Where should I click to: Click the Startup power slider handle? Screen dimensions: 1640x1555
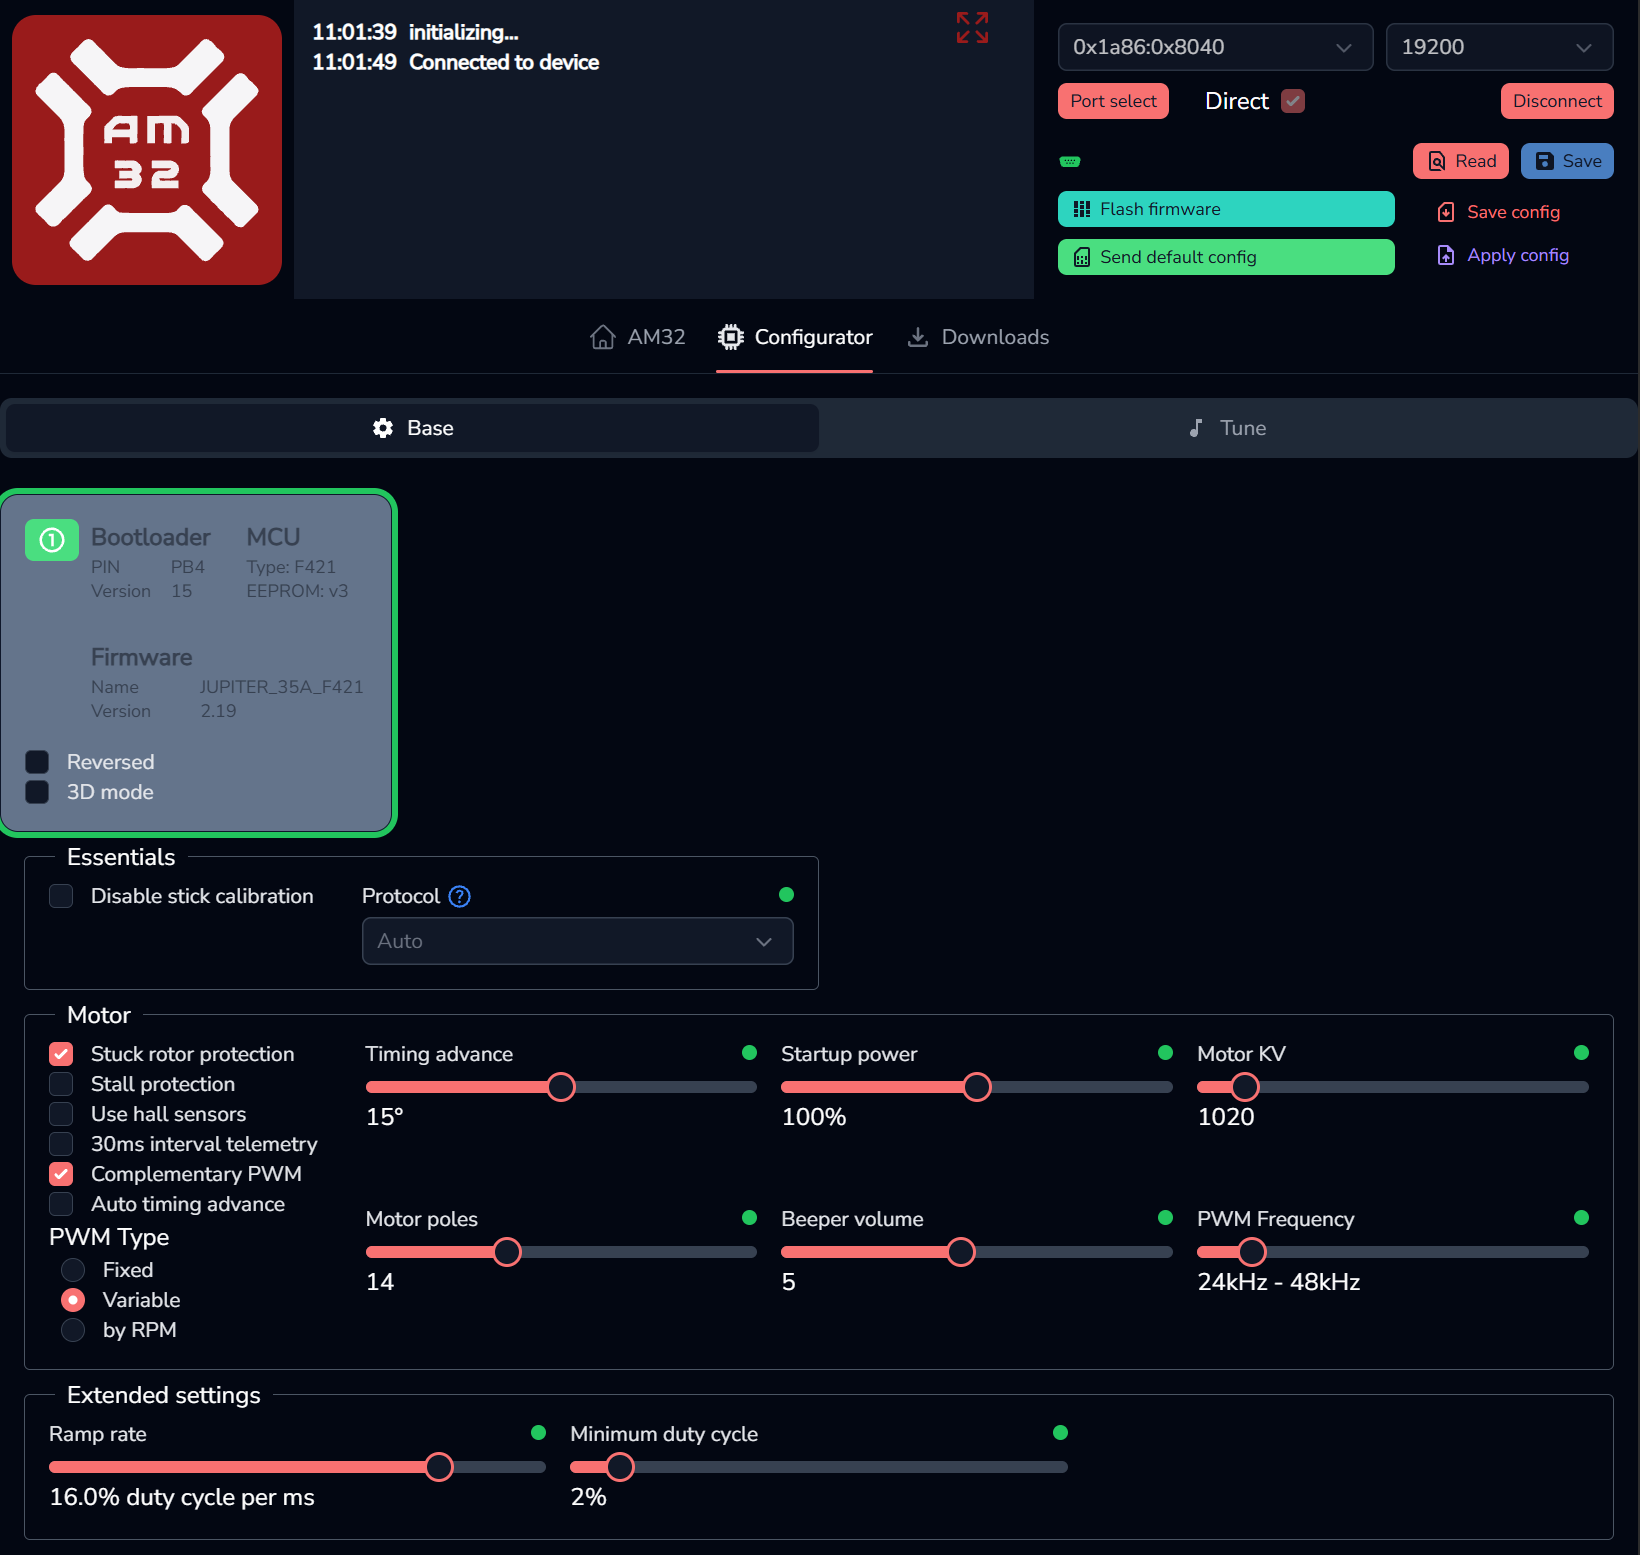977,1087
